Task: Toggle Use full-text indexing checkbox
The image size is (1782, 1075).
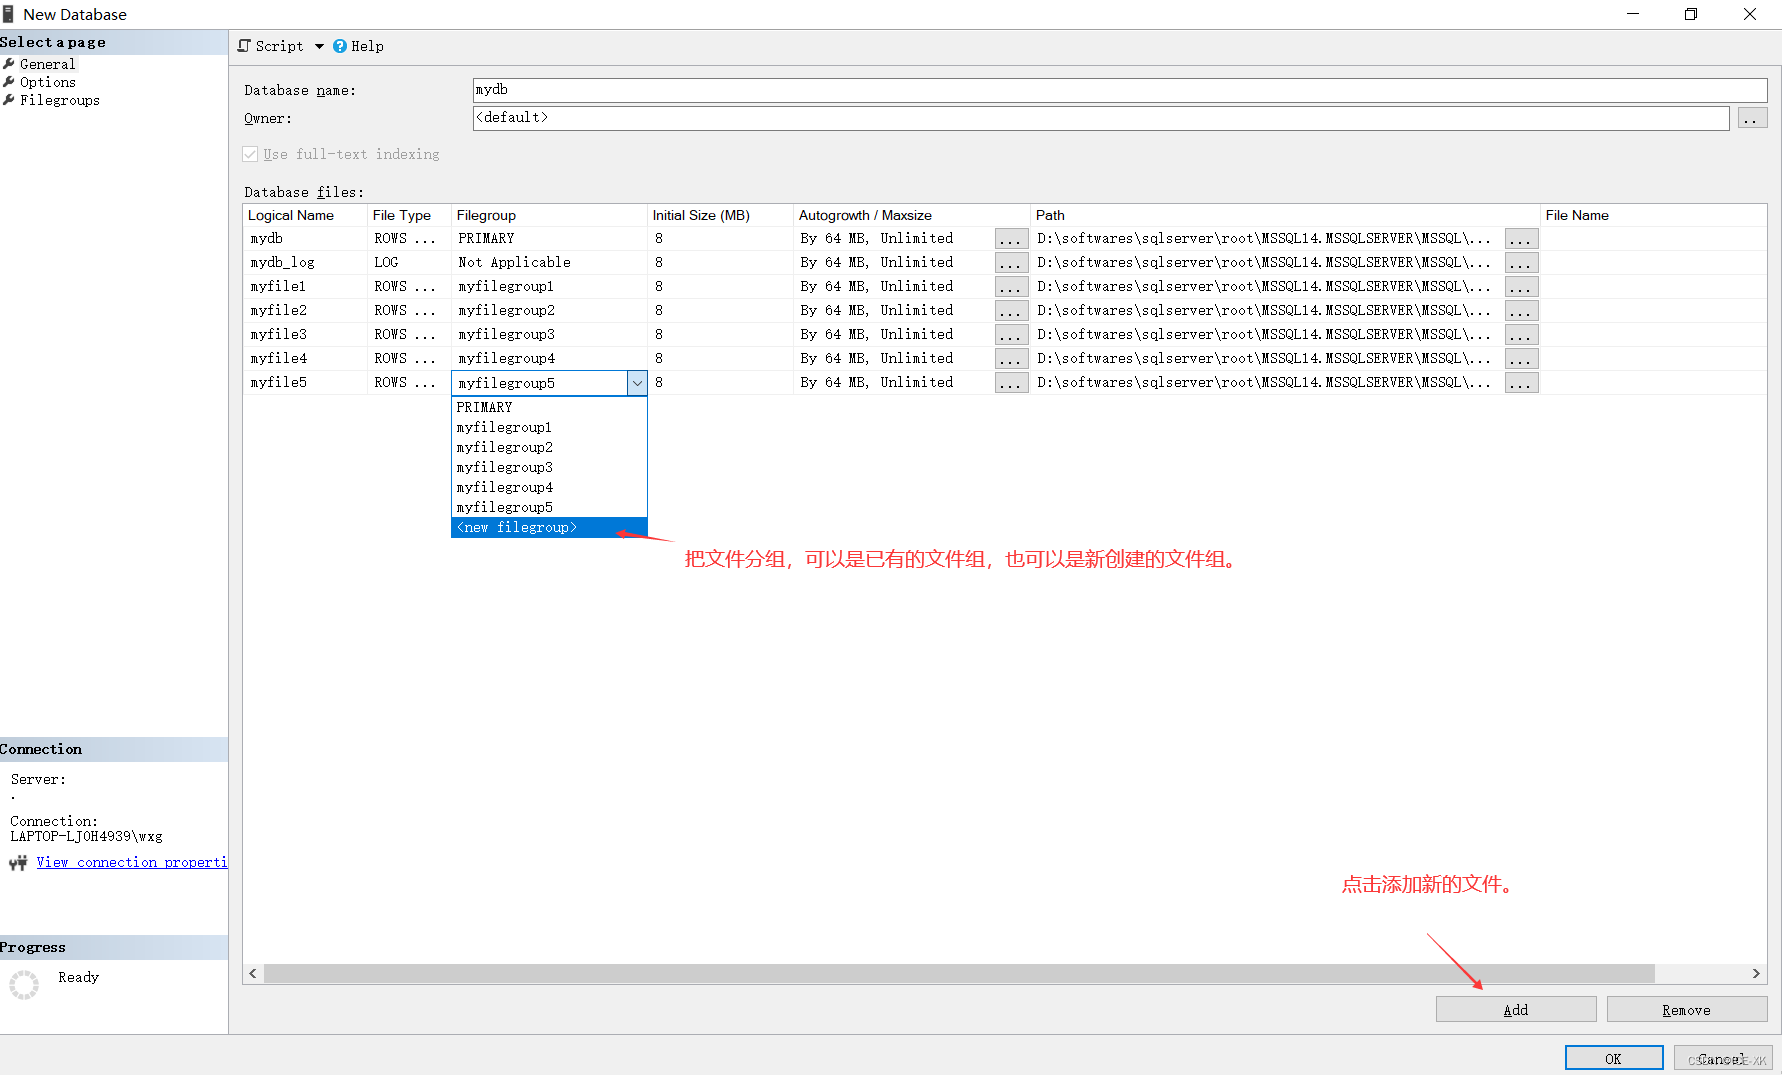Action: pyautogui.click(x=250, y=154)
